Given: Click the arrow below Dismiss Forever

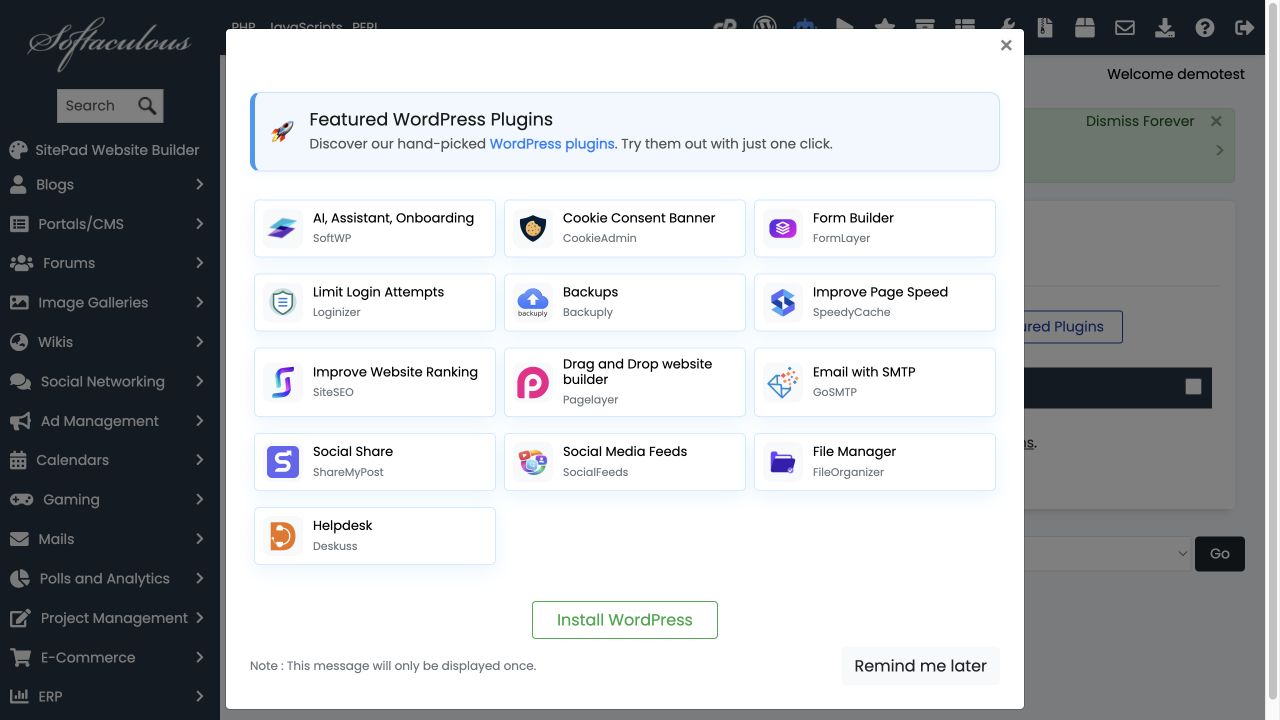Looking at the screenshot, I should tap(1220, 150).
